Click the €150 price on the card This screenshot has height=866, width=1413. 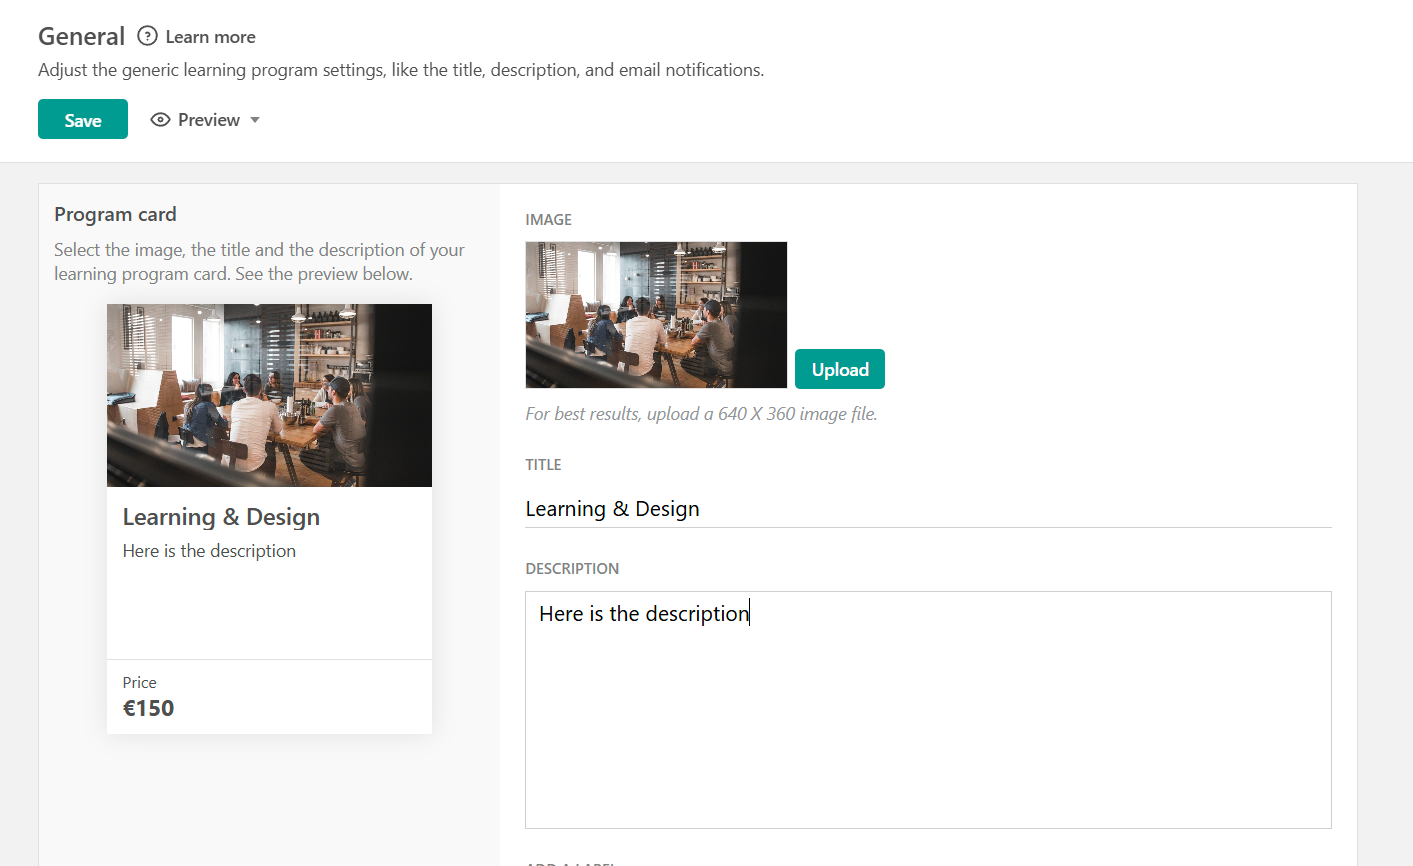(148, 708)
